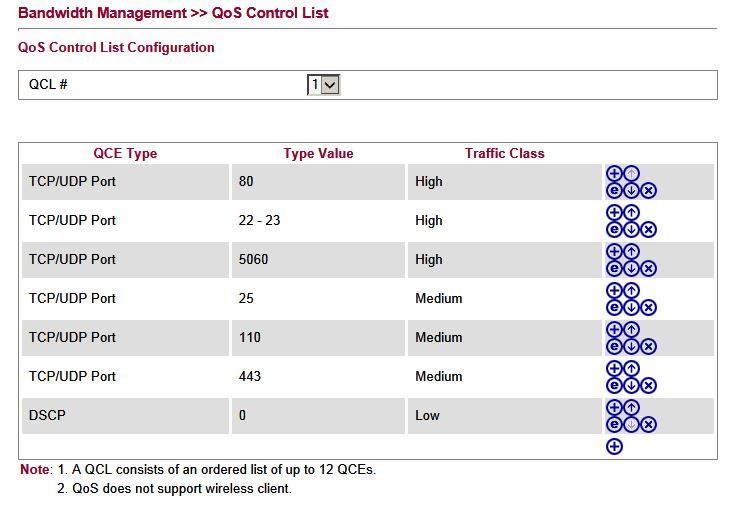Click the Traffic Class column header
Image resolution: width=743 pixels, height=506 pixels.
[x=504, y=153]
